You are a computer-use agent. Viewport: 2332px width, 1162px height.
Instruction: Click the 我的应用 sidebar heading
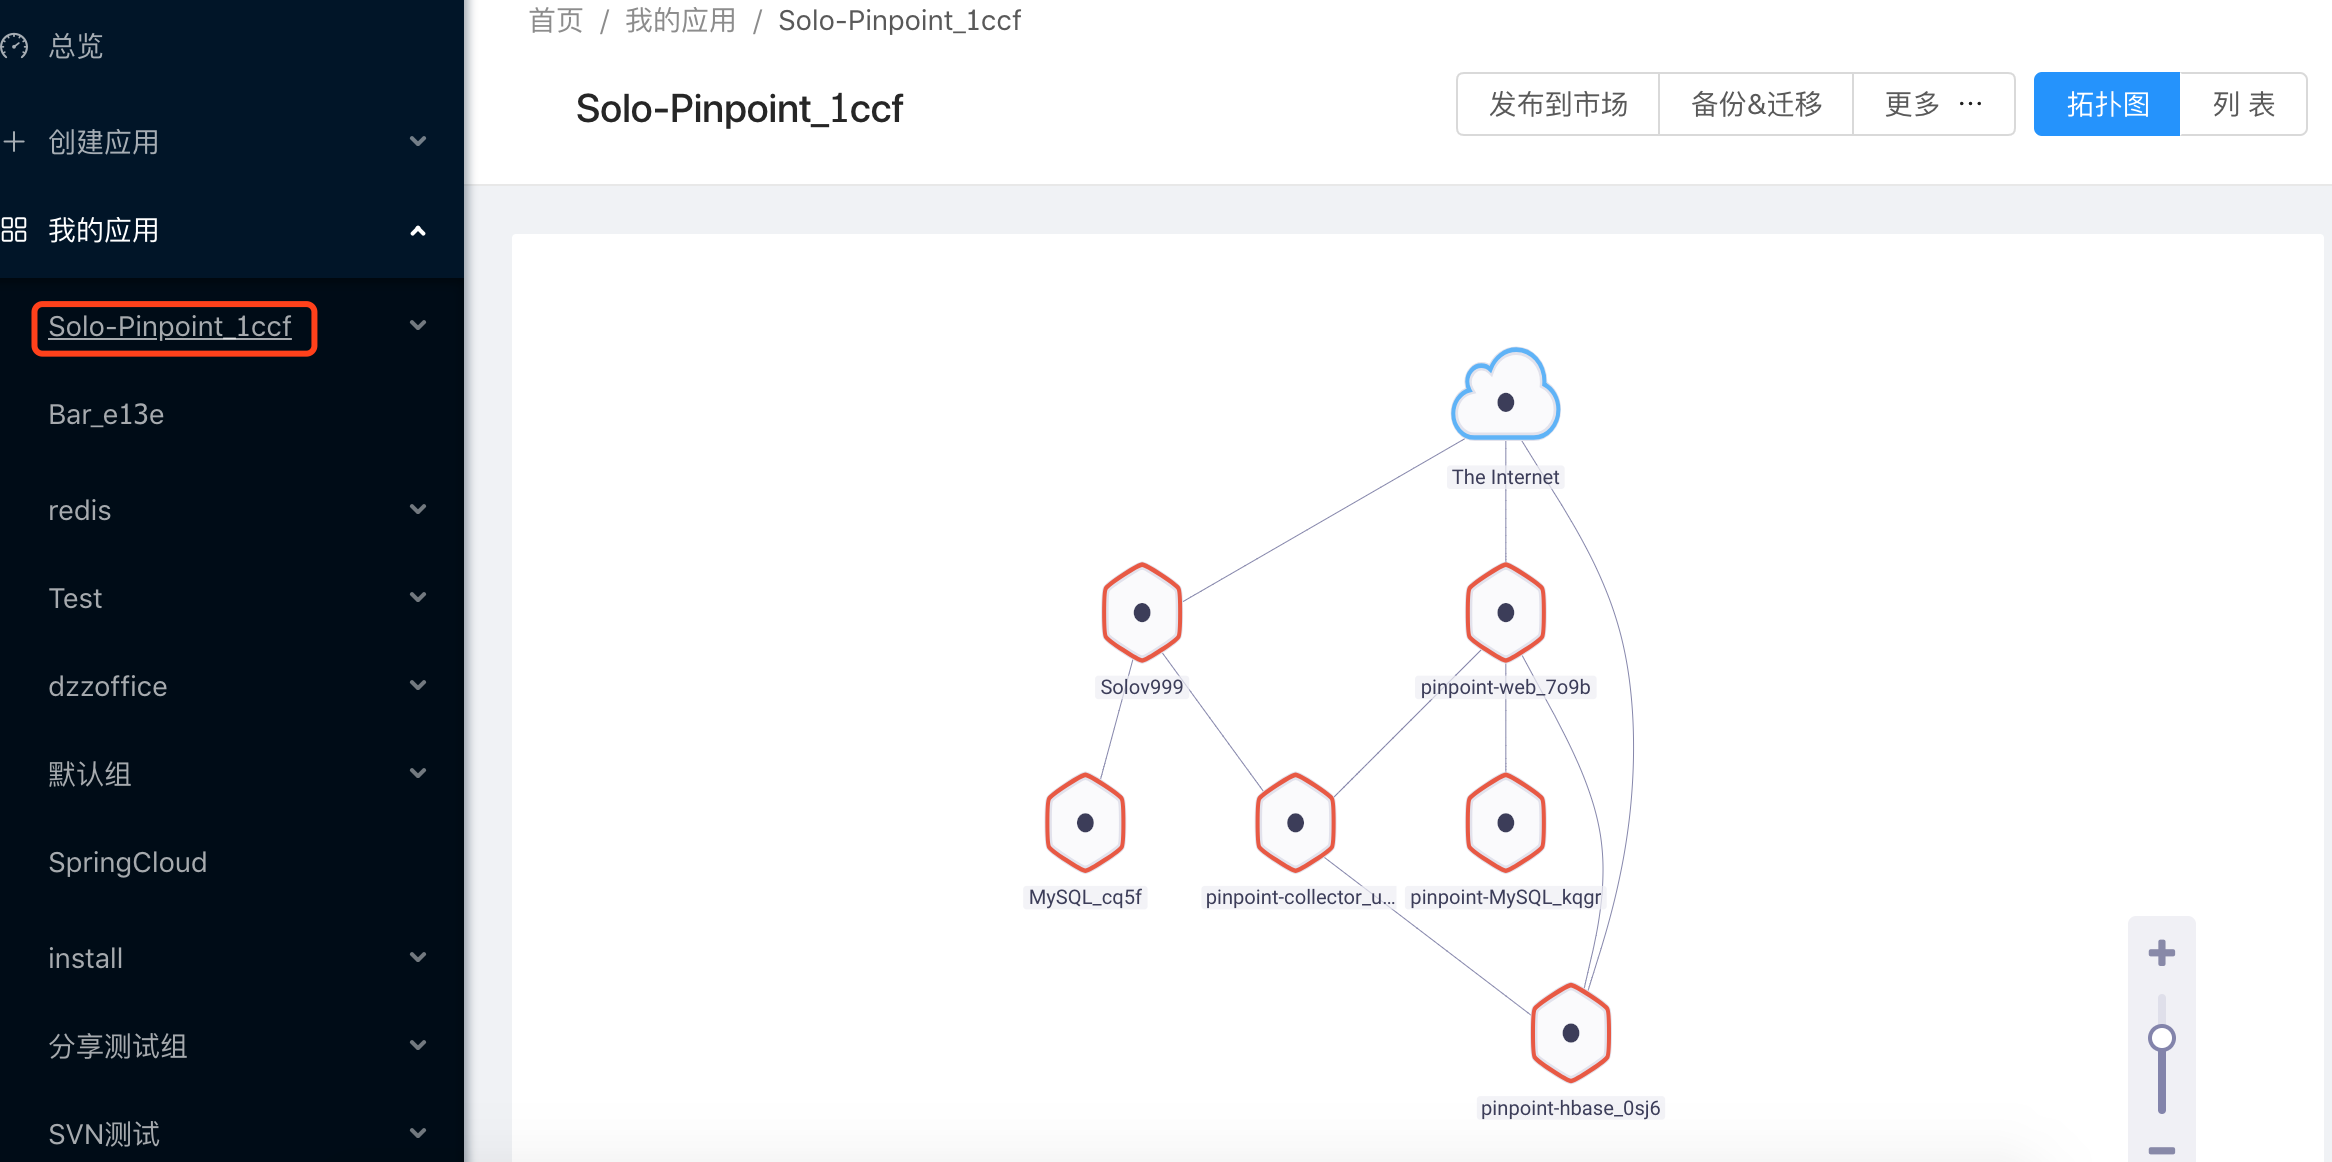[x=104, y=230]
